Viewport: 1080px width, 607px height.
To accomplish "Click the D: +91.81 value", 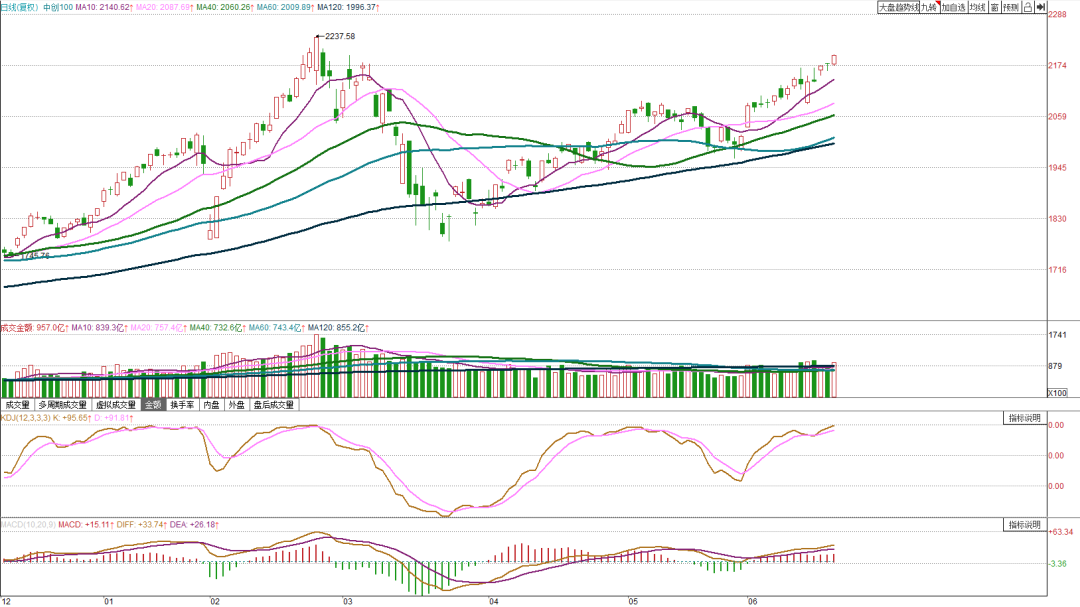I will [x=114, y=418].
